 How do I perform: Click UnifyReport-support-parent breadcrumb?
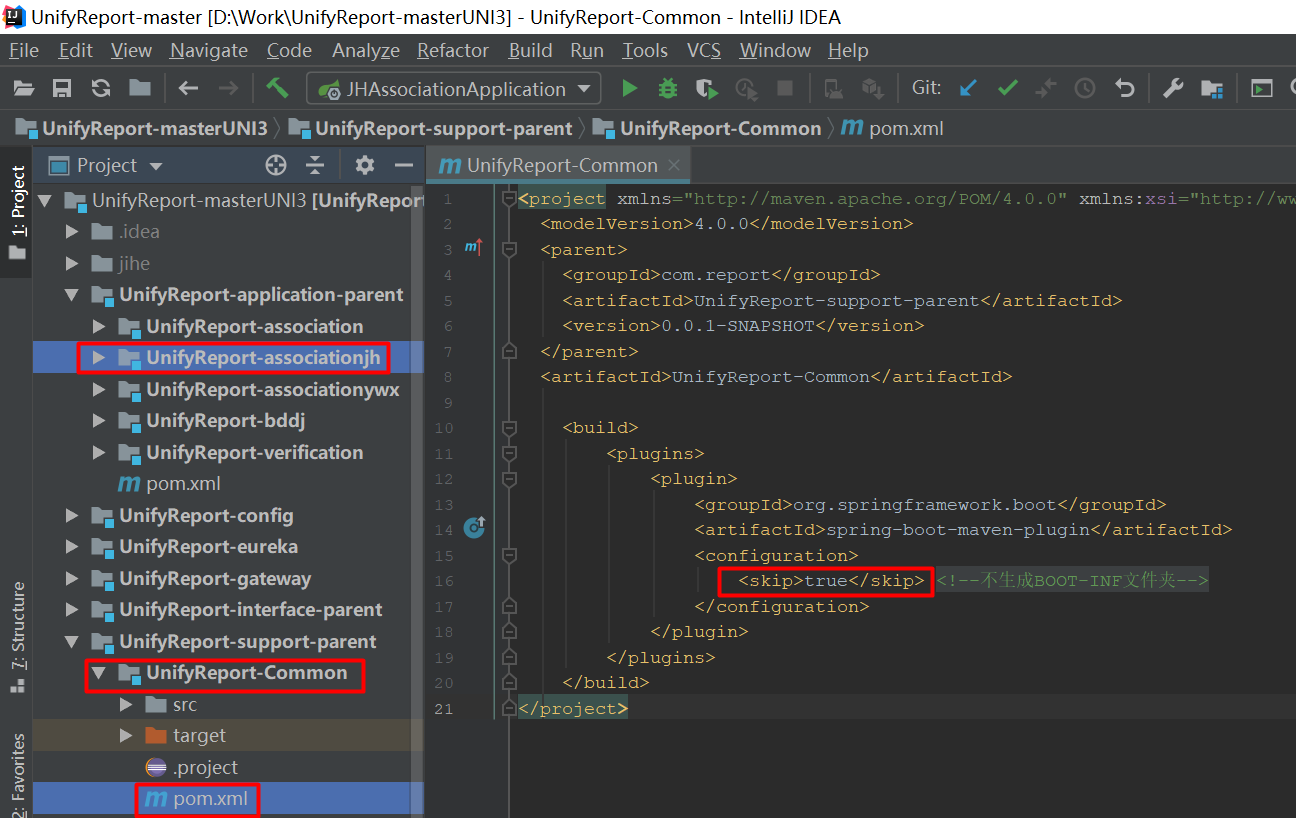(x=432, y=128)
